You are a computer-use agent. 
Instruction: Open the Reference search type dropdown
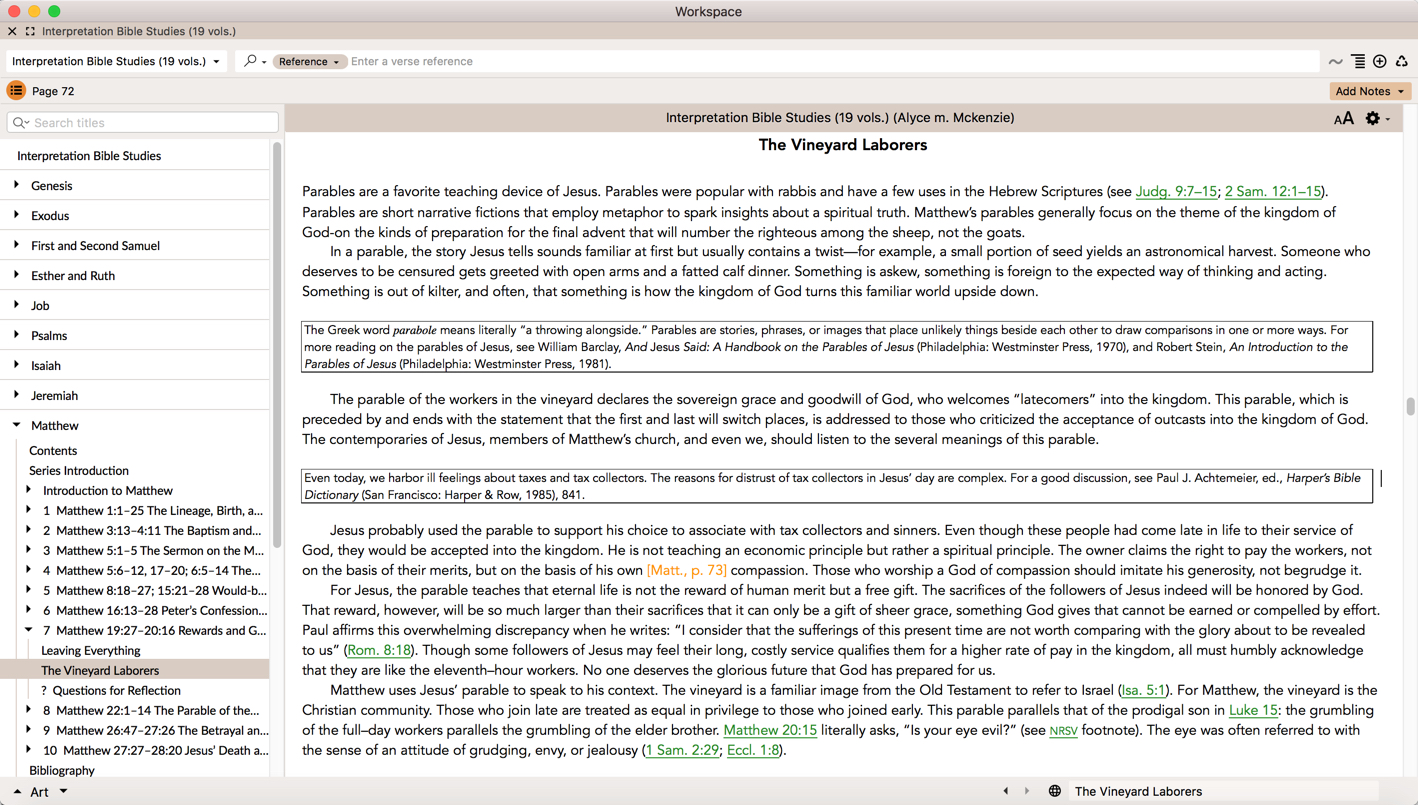pyautogui.click(x=309, y=61)
